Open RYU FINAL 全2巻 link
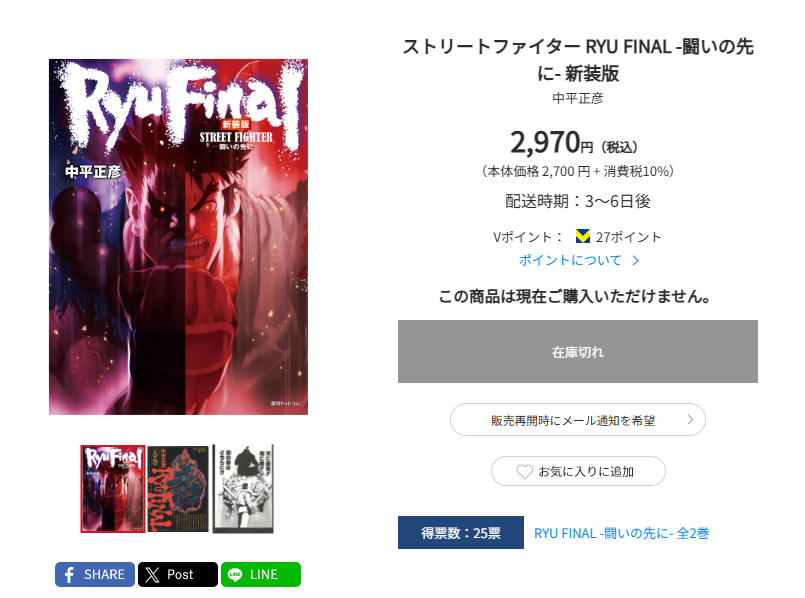Viewport: 805px width, 598px height. [x=621, y=533]
